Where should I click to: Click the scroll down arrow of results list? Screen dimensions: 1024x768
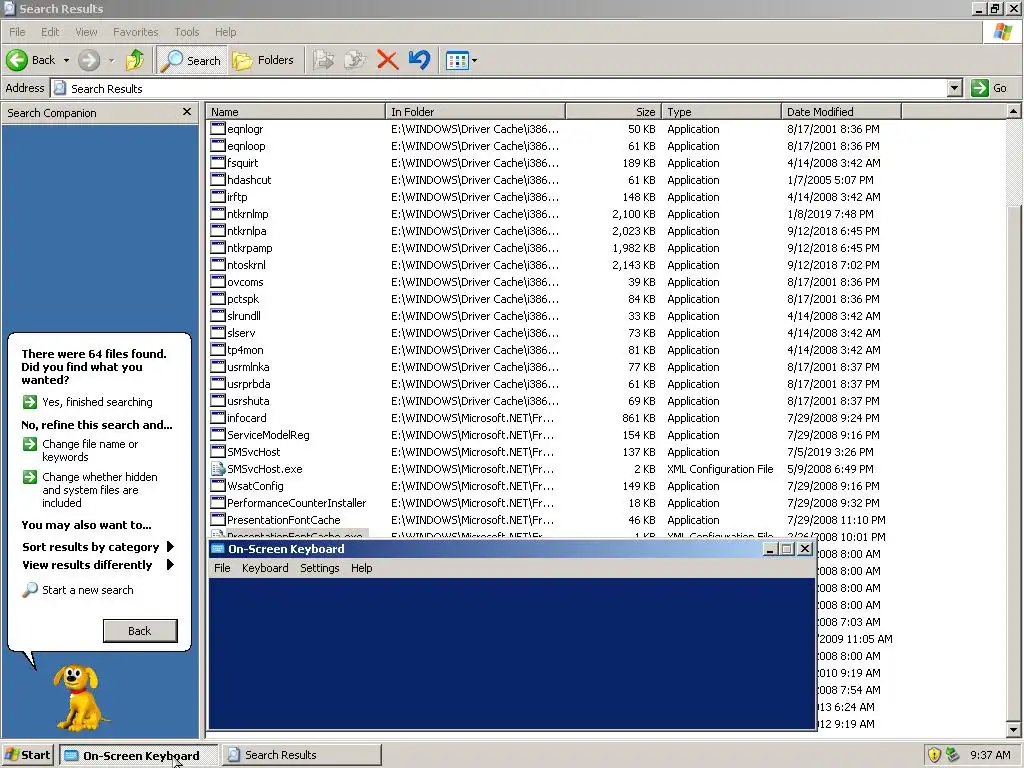click(1013, 730)
